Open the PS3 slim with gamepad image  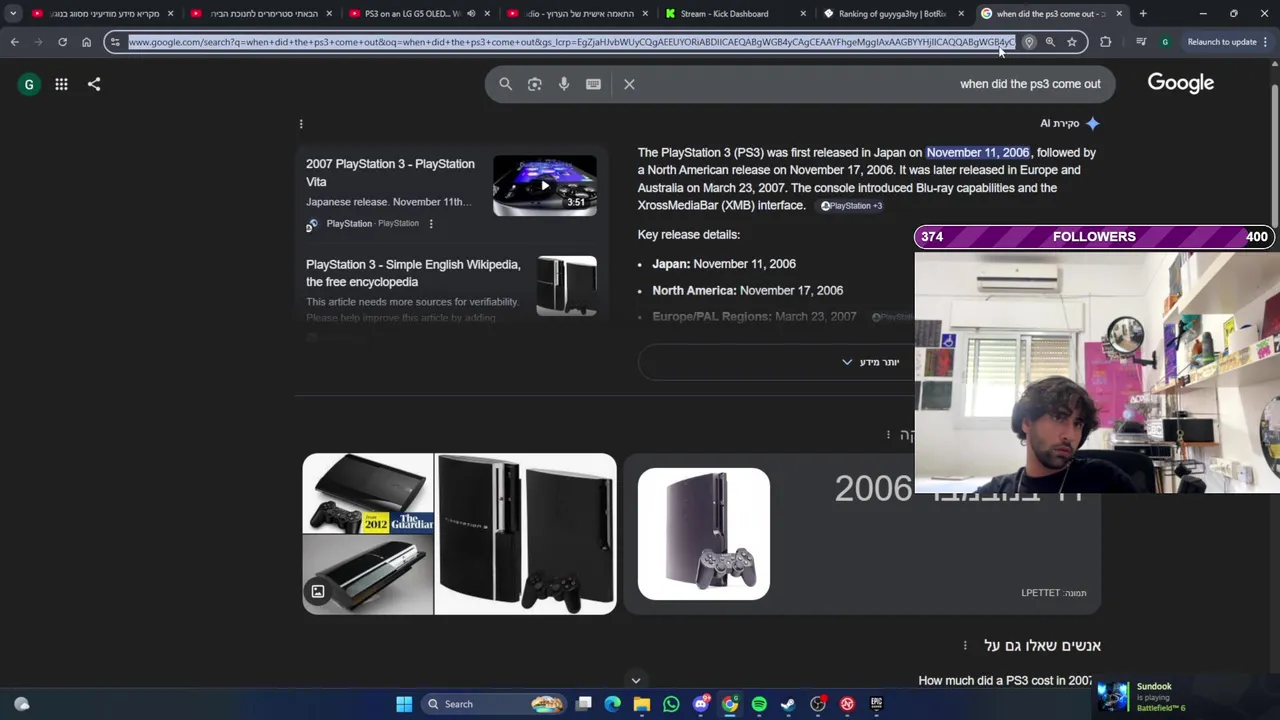(x=704, y=534)
